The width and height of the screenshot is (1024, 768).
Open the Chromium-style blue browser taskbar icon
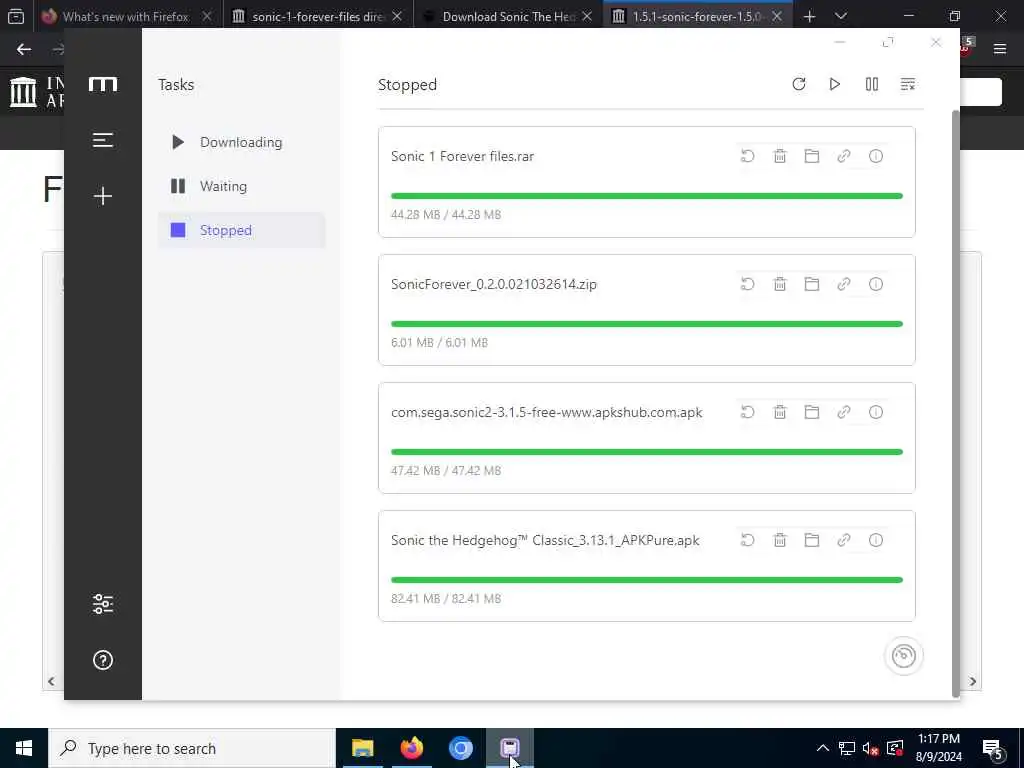click(460, 748)
